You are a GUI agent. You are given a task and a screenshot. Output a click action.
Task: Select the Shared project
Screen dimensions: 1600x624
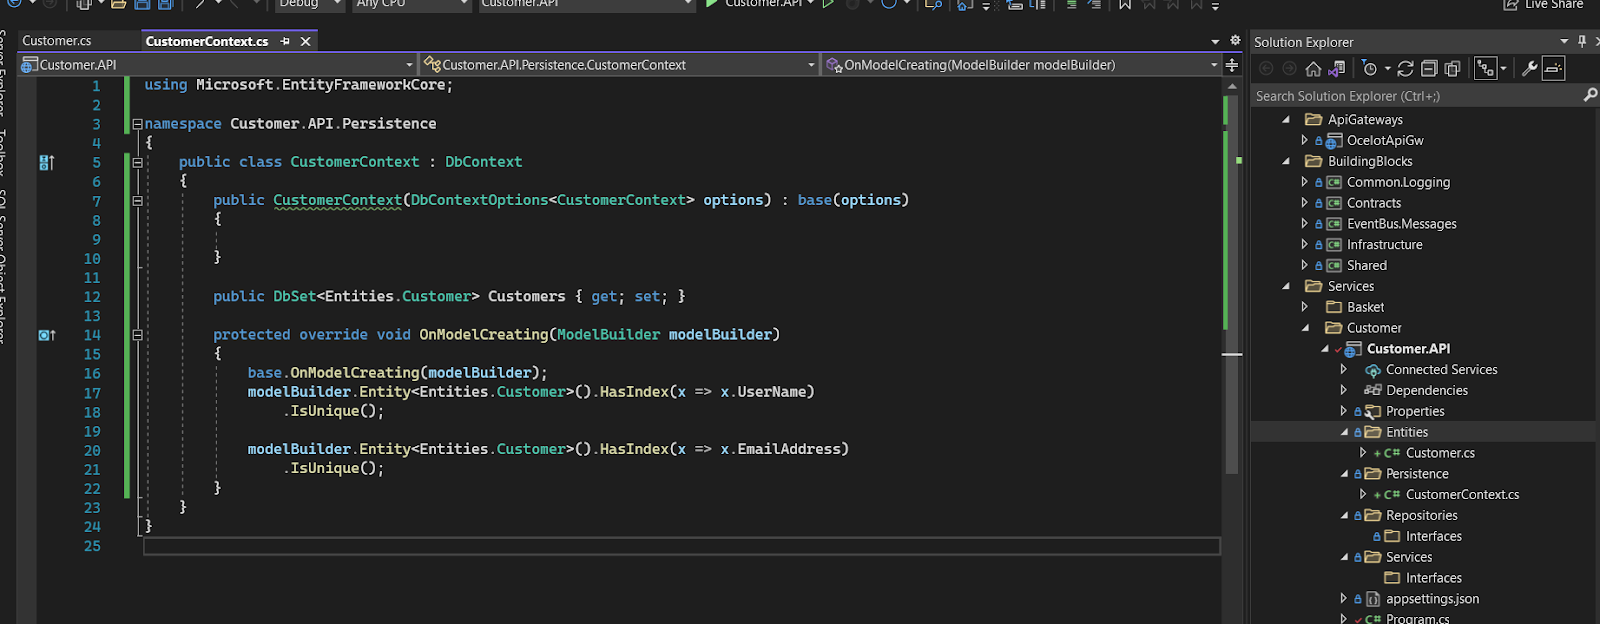[x=1366, y=266]
